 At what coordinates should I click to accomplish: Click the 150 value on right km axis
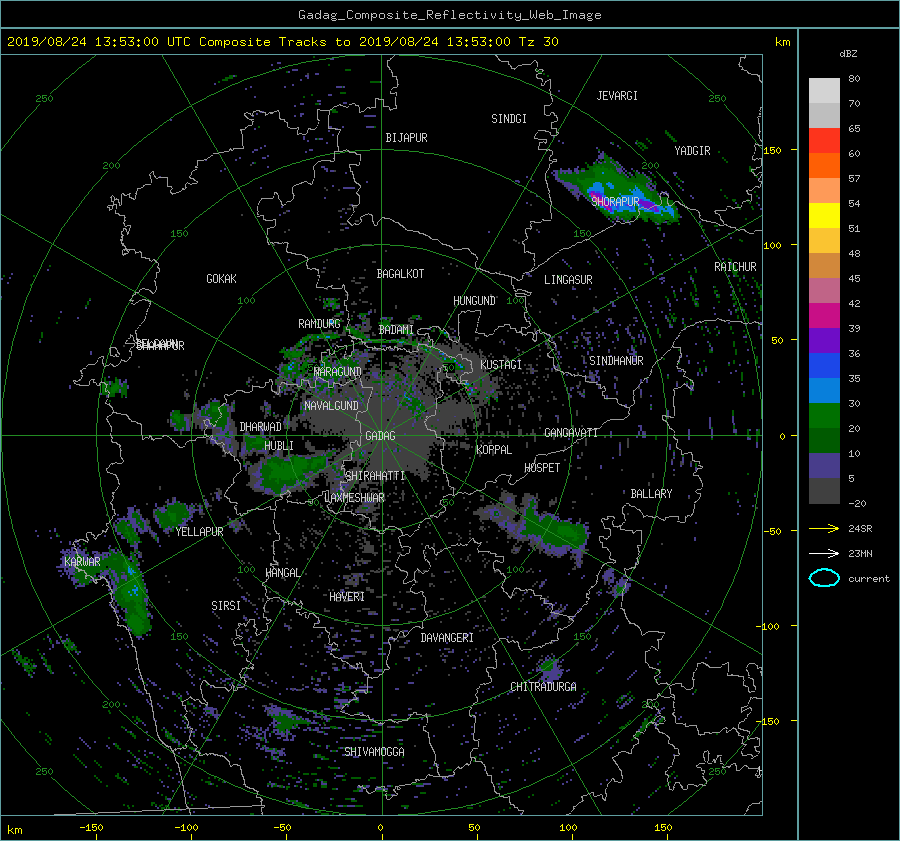[772, 150]
